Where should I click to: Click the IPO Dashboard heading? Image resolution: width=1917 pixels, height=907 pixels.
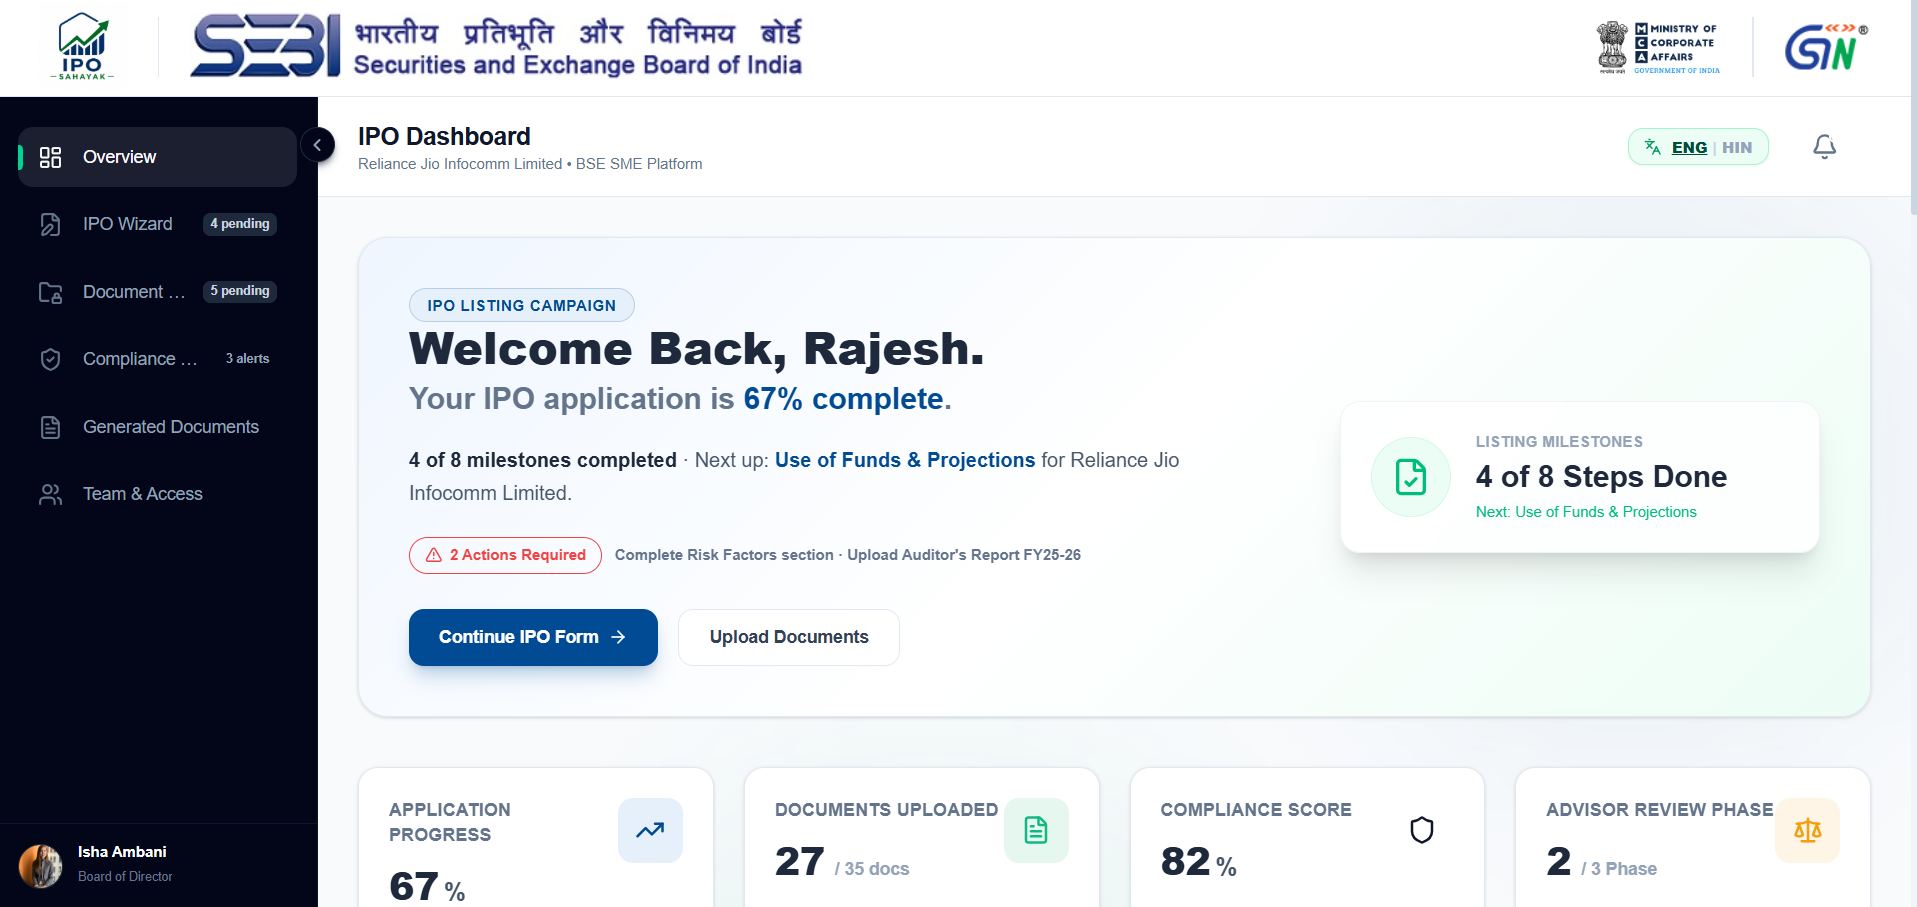click(x=444, y=136)
